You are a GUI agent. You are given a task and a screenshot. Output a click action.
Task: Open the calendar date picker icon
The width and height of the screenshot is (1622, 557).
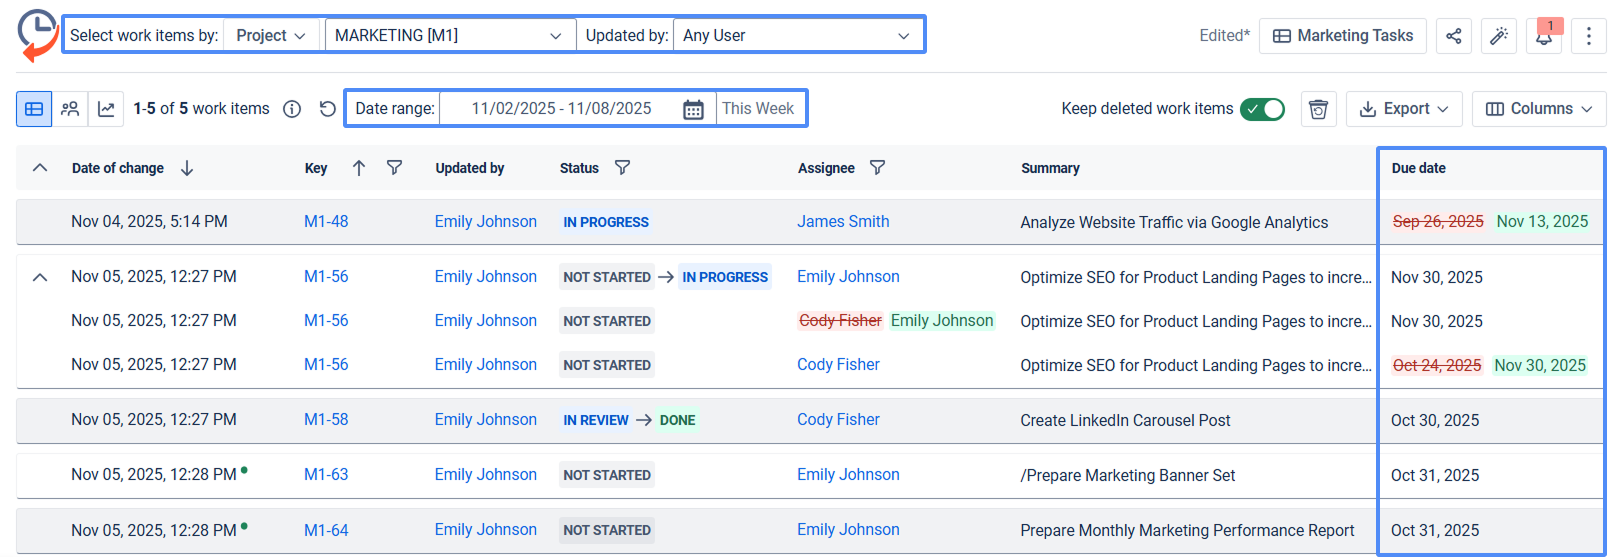click(693, 109)
